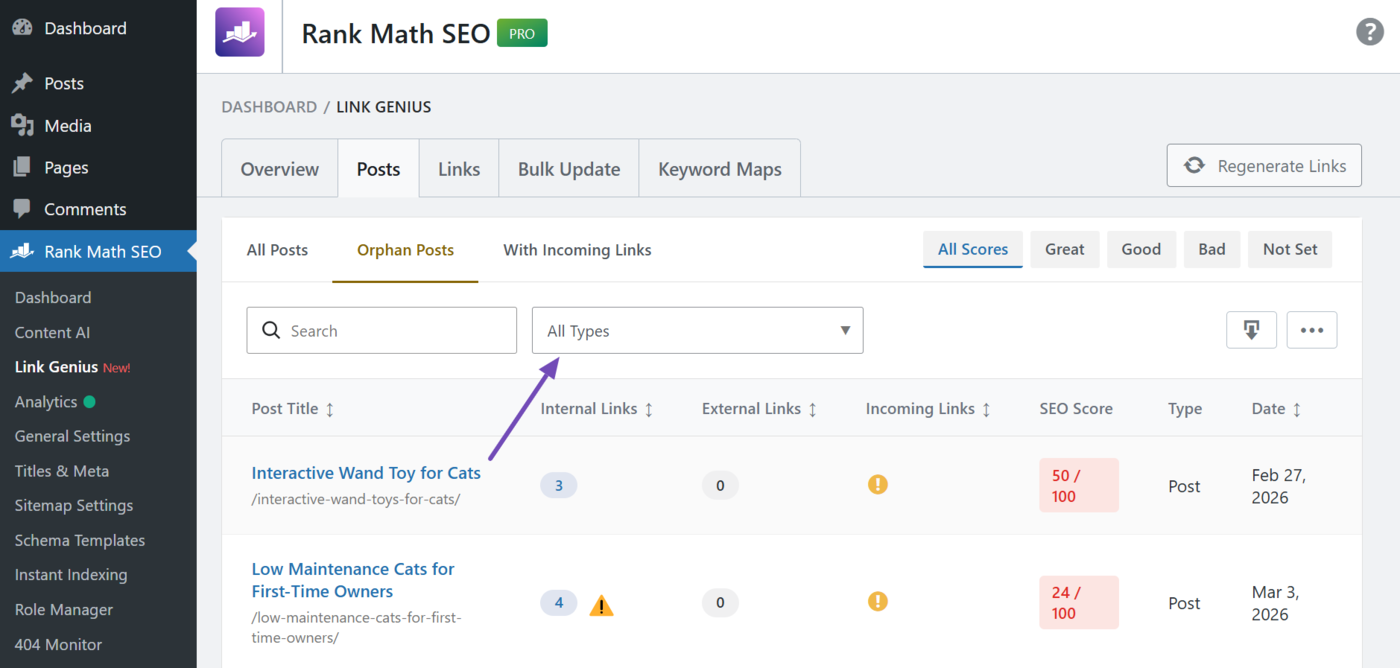This screenshot has height=668, width=1400.
Task: Click the Regenerate Links refresh icon
Action: (x=1194, y=166)
